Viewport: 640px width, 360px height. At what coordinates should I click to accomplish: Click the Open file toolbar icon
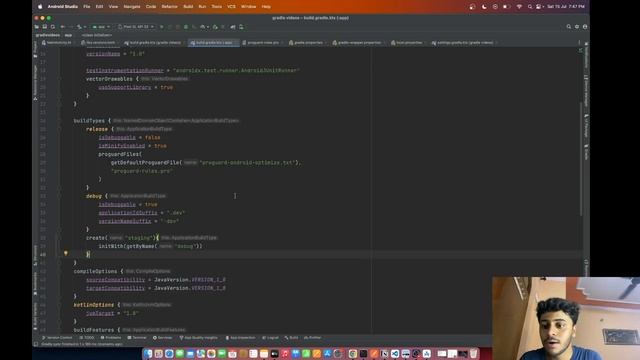point(37,27)
